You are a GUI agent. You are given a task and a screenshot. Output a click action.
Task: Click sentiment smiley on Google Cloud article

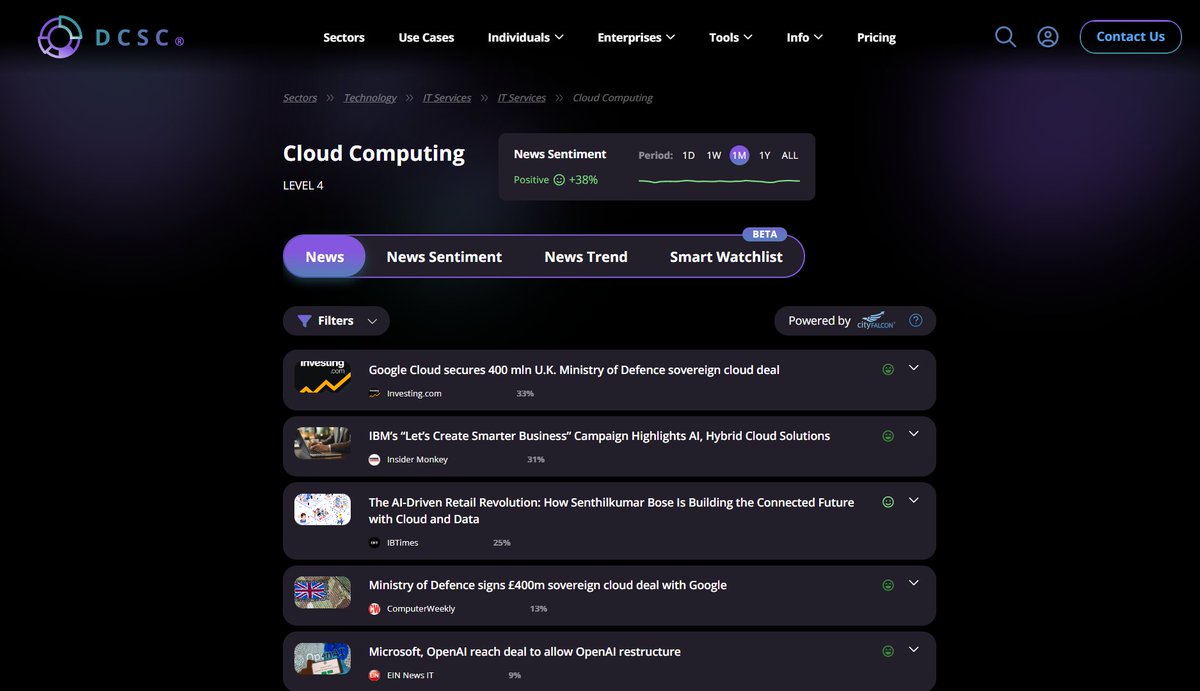click(888, 369)
